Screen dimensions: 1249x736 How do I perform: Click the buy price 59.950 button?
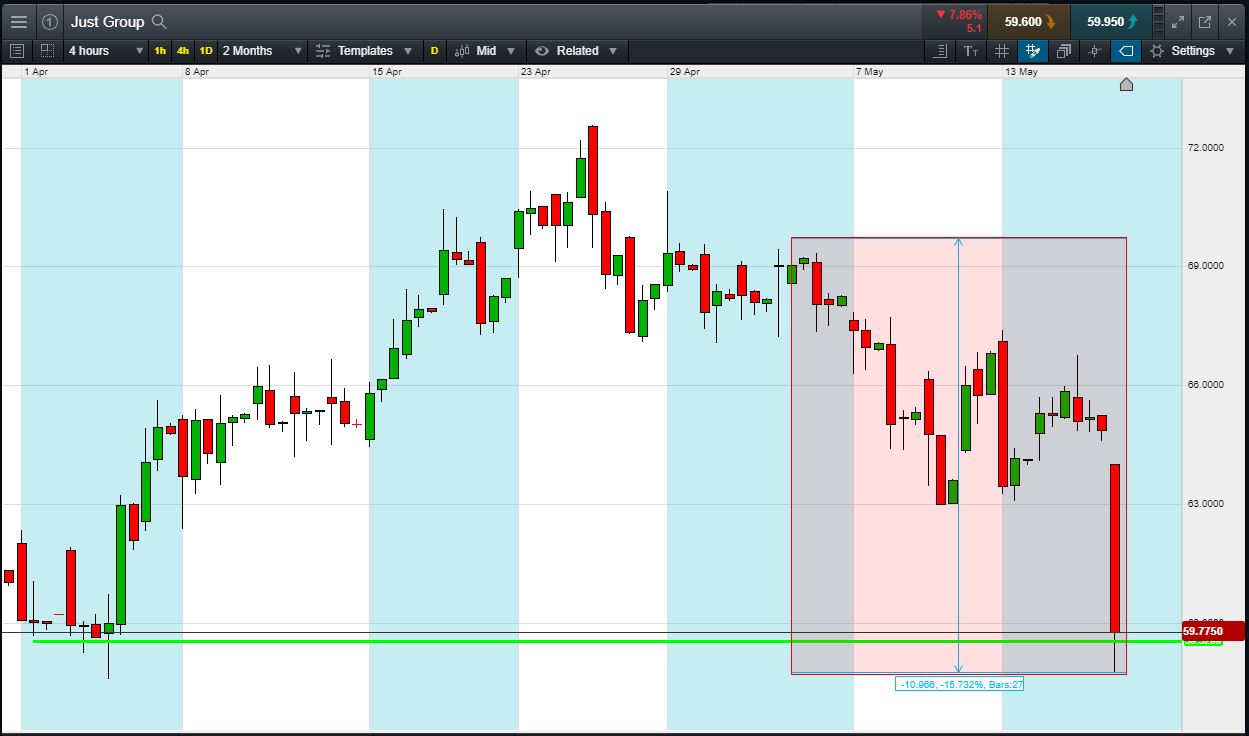[1111, 21]
